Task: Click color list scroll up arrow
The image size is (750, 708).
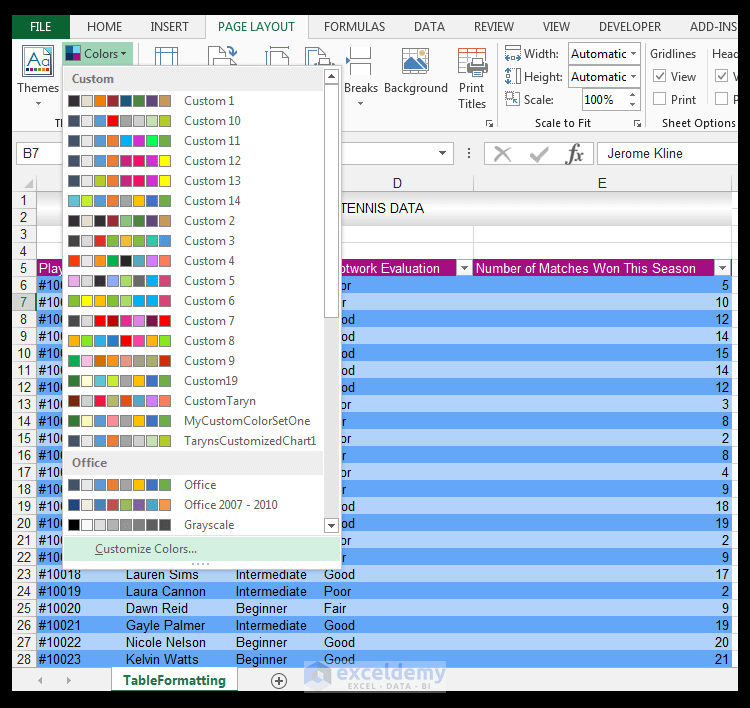Action: tap(331, 77)
